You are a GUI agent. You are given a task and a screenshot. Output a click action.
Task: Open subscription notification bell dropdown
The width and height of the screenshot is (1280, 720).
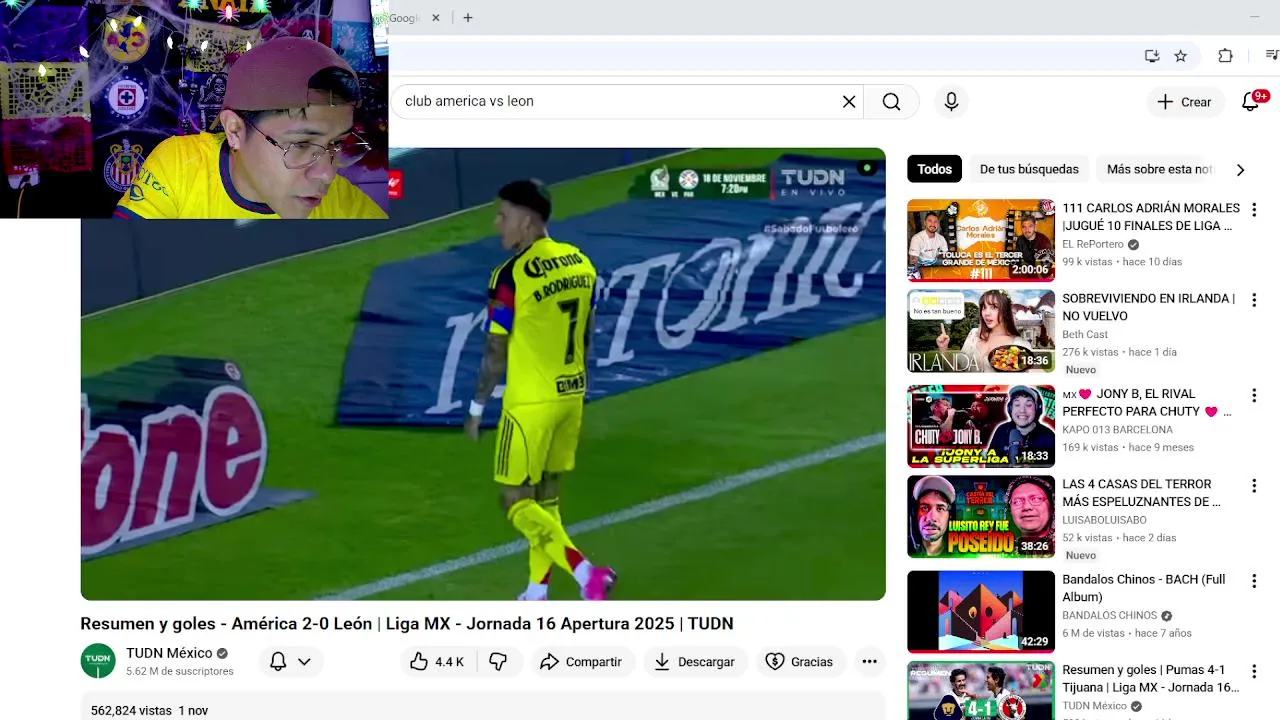tap(291, 662)
